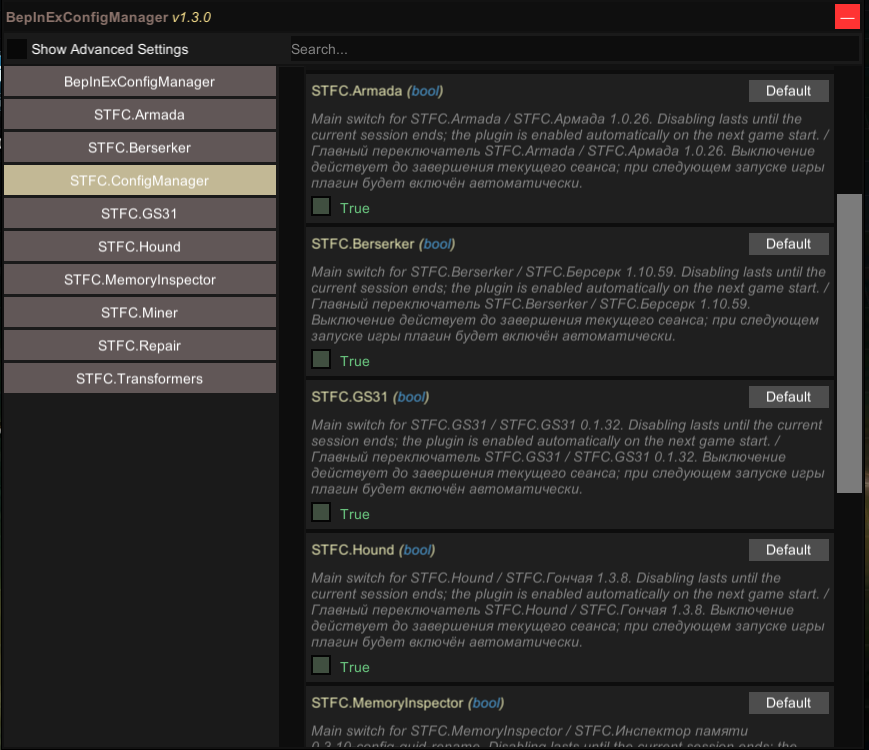Viewport: 869px width, 750px height.
Task: Click in the Search field
Action: (x=574, y=49)
